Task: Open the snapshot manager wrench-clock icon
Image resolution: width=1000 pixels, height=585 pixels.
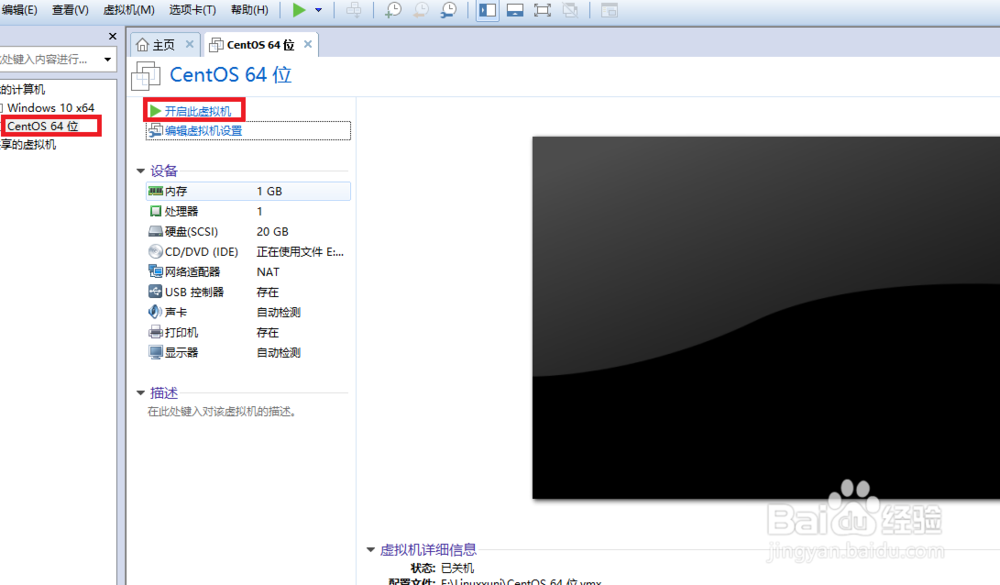Action: (x=449, y=10)
